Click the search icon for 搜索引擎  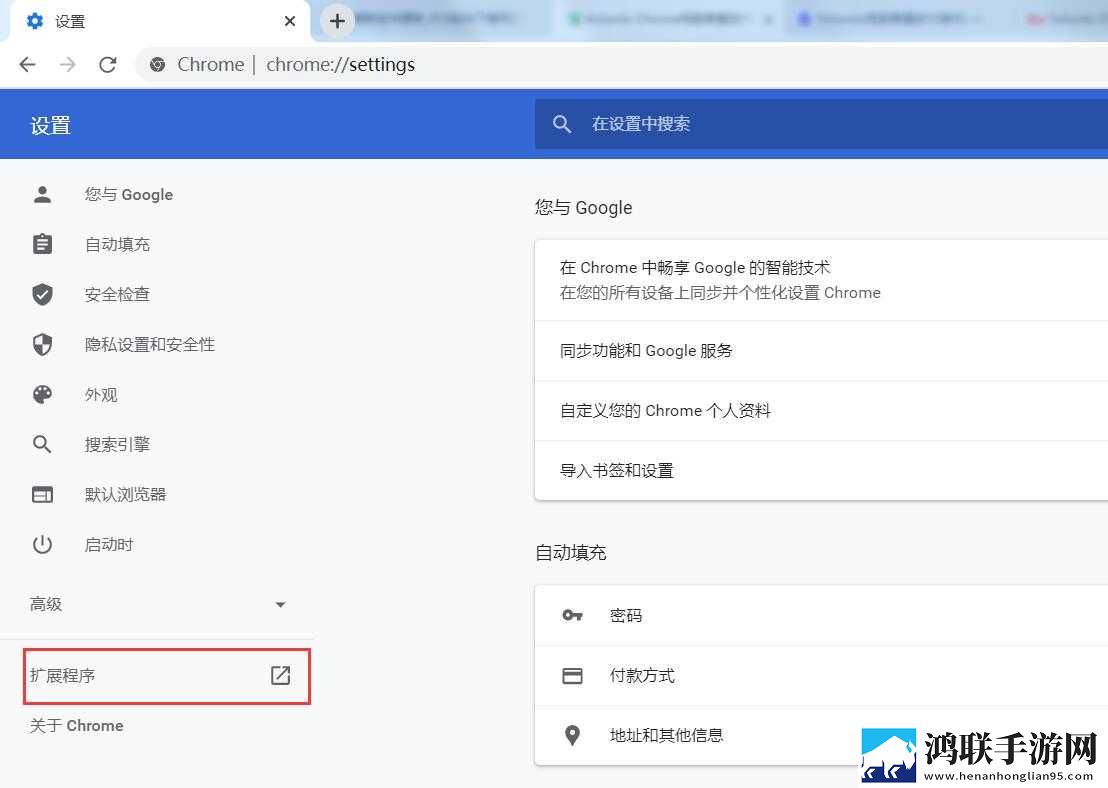pyautogui.click(x=42, y=445)
